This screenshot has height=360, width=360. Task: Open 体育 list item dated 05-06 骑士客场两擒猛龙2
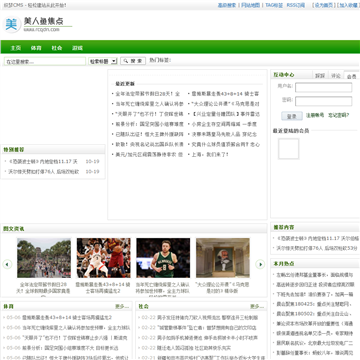point(67,318)
